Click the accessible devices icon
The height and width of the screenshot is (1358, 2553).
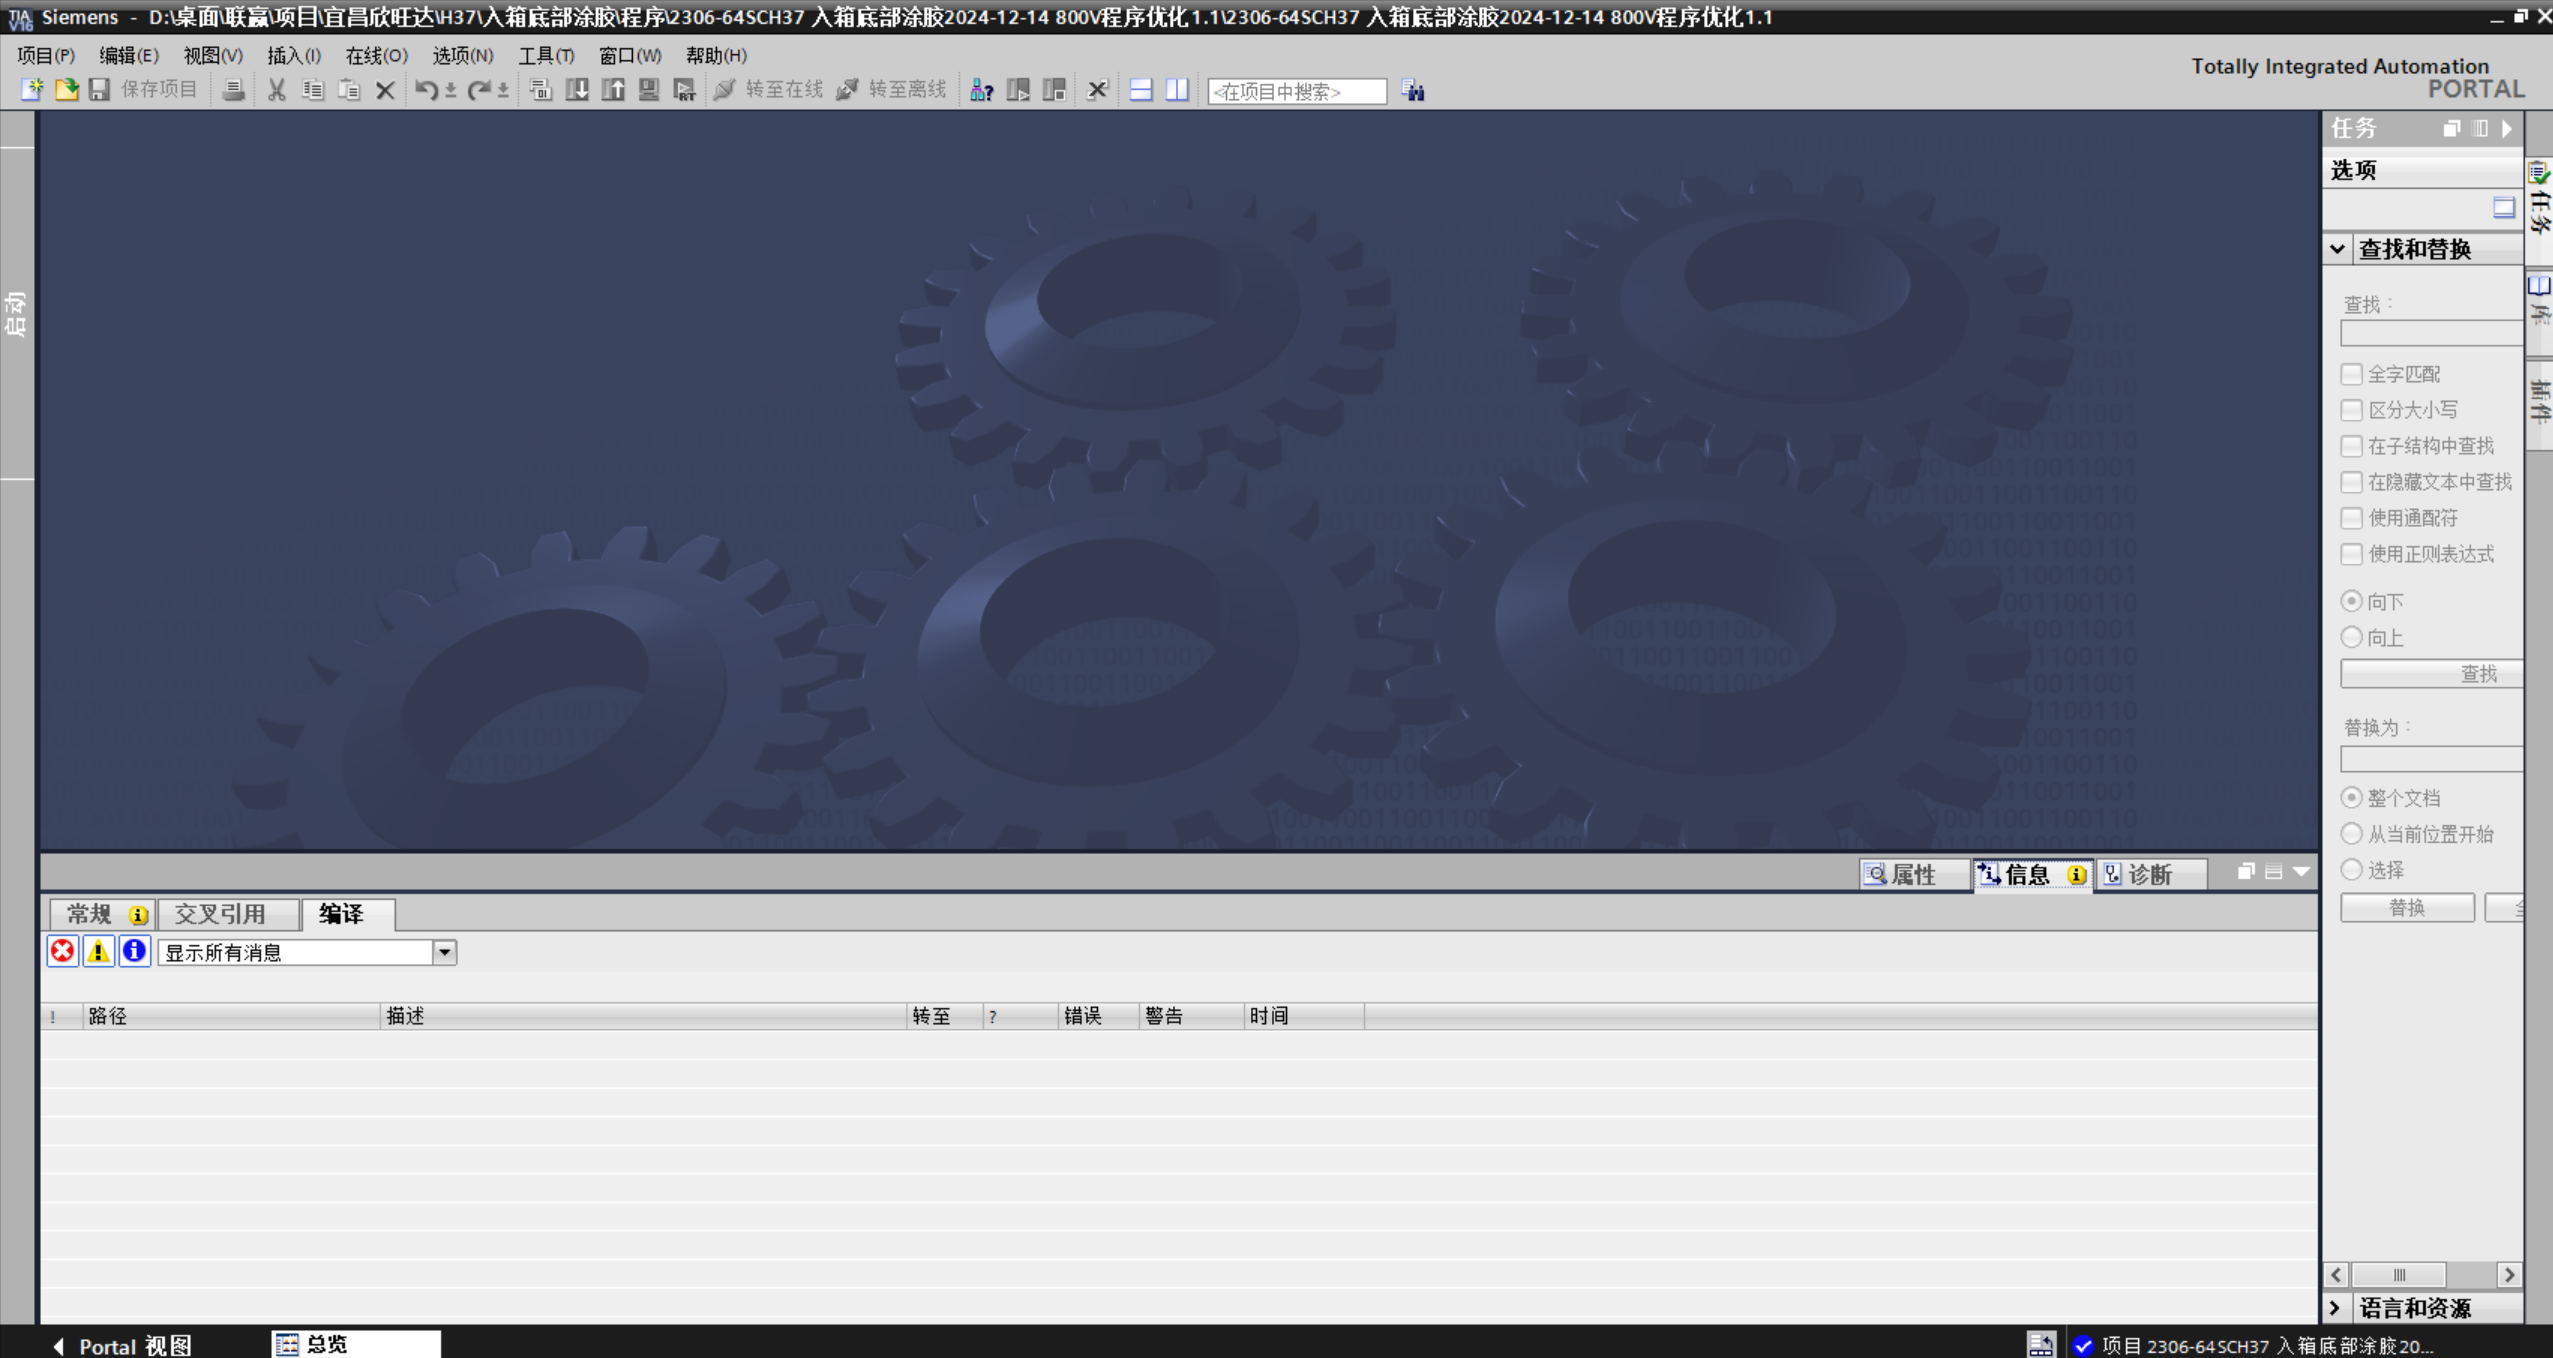pyautogui.click(x=981, y=90)
